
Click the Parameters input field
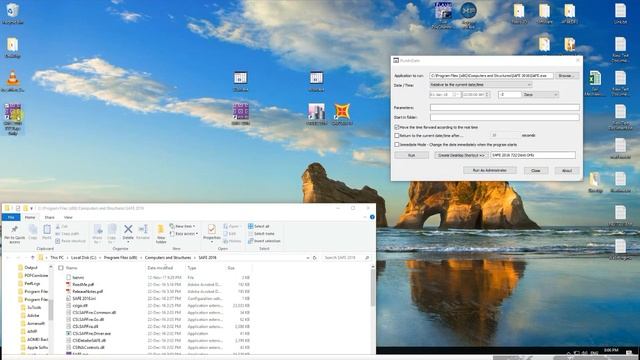[504, 108]
